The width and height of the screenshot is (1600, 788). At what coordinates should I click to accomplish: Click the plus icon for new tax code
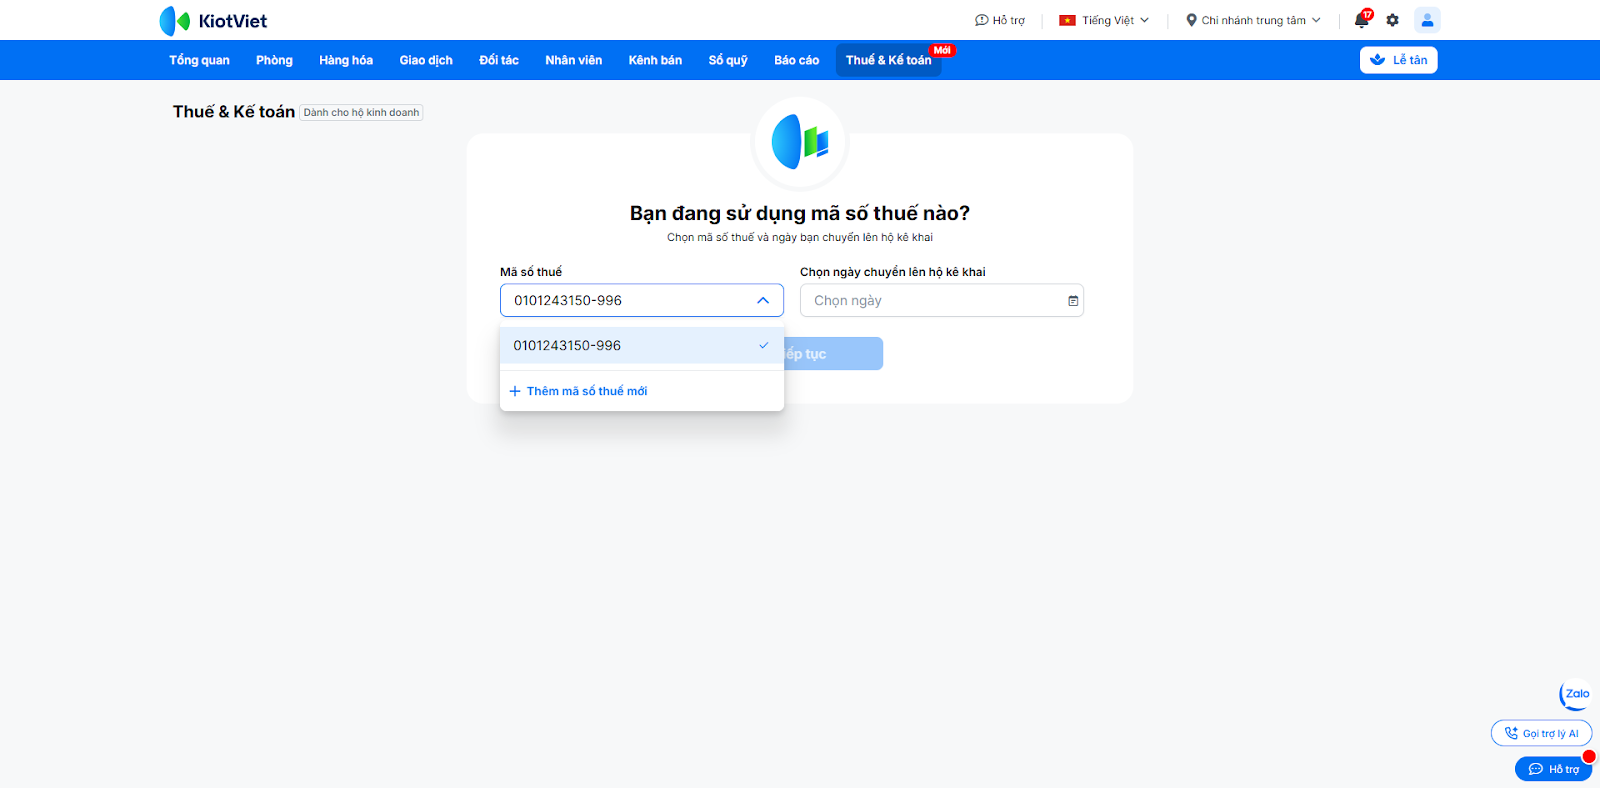(515, 391)
